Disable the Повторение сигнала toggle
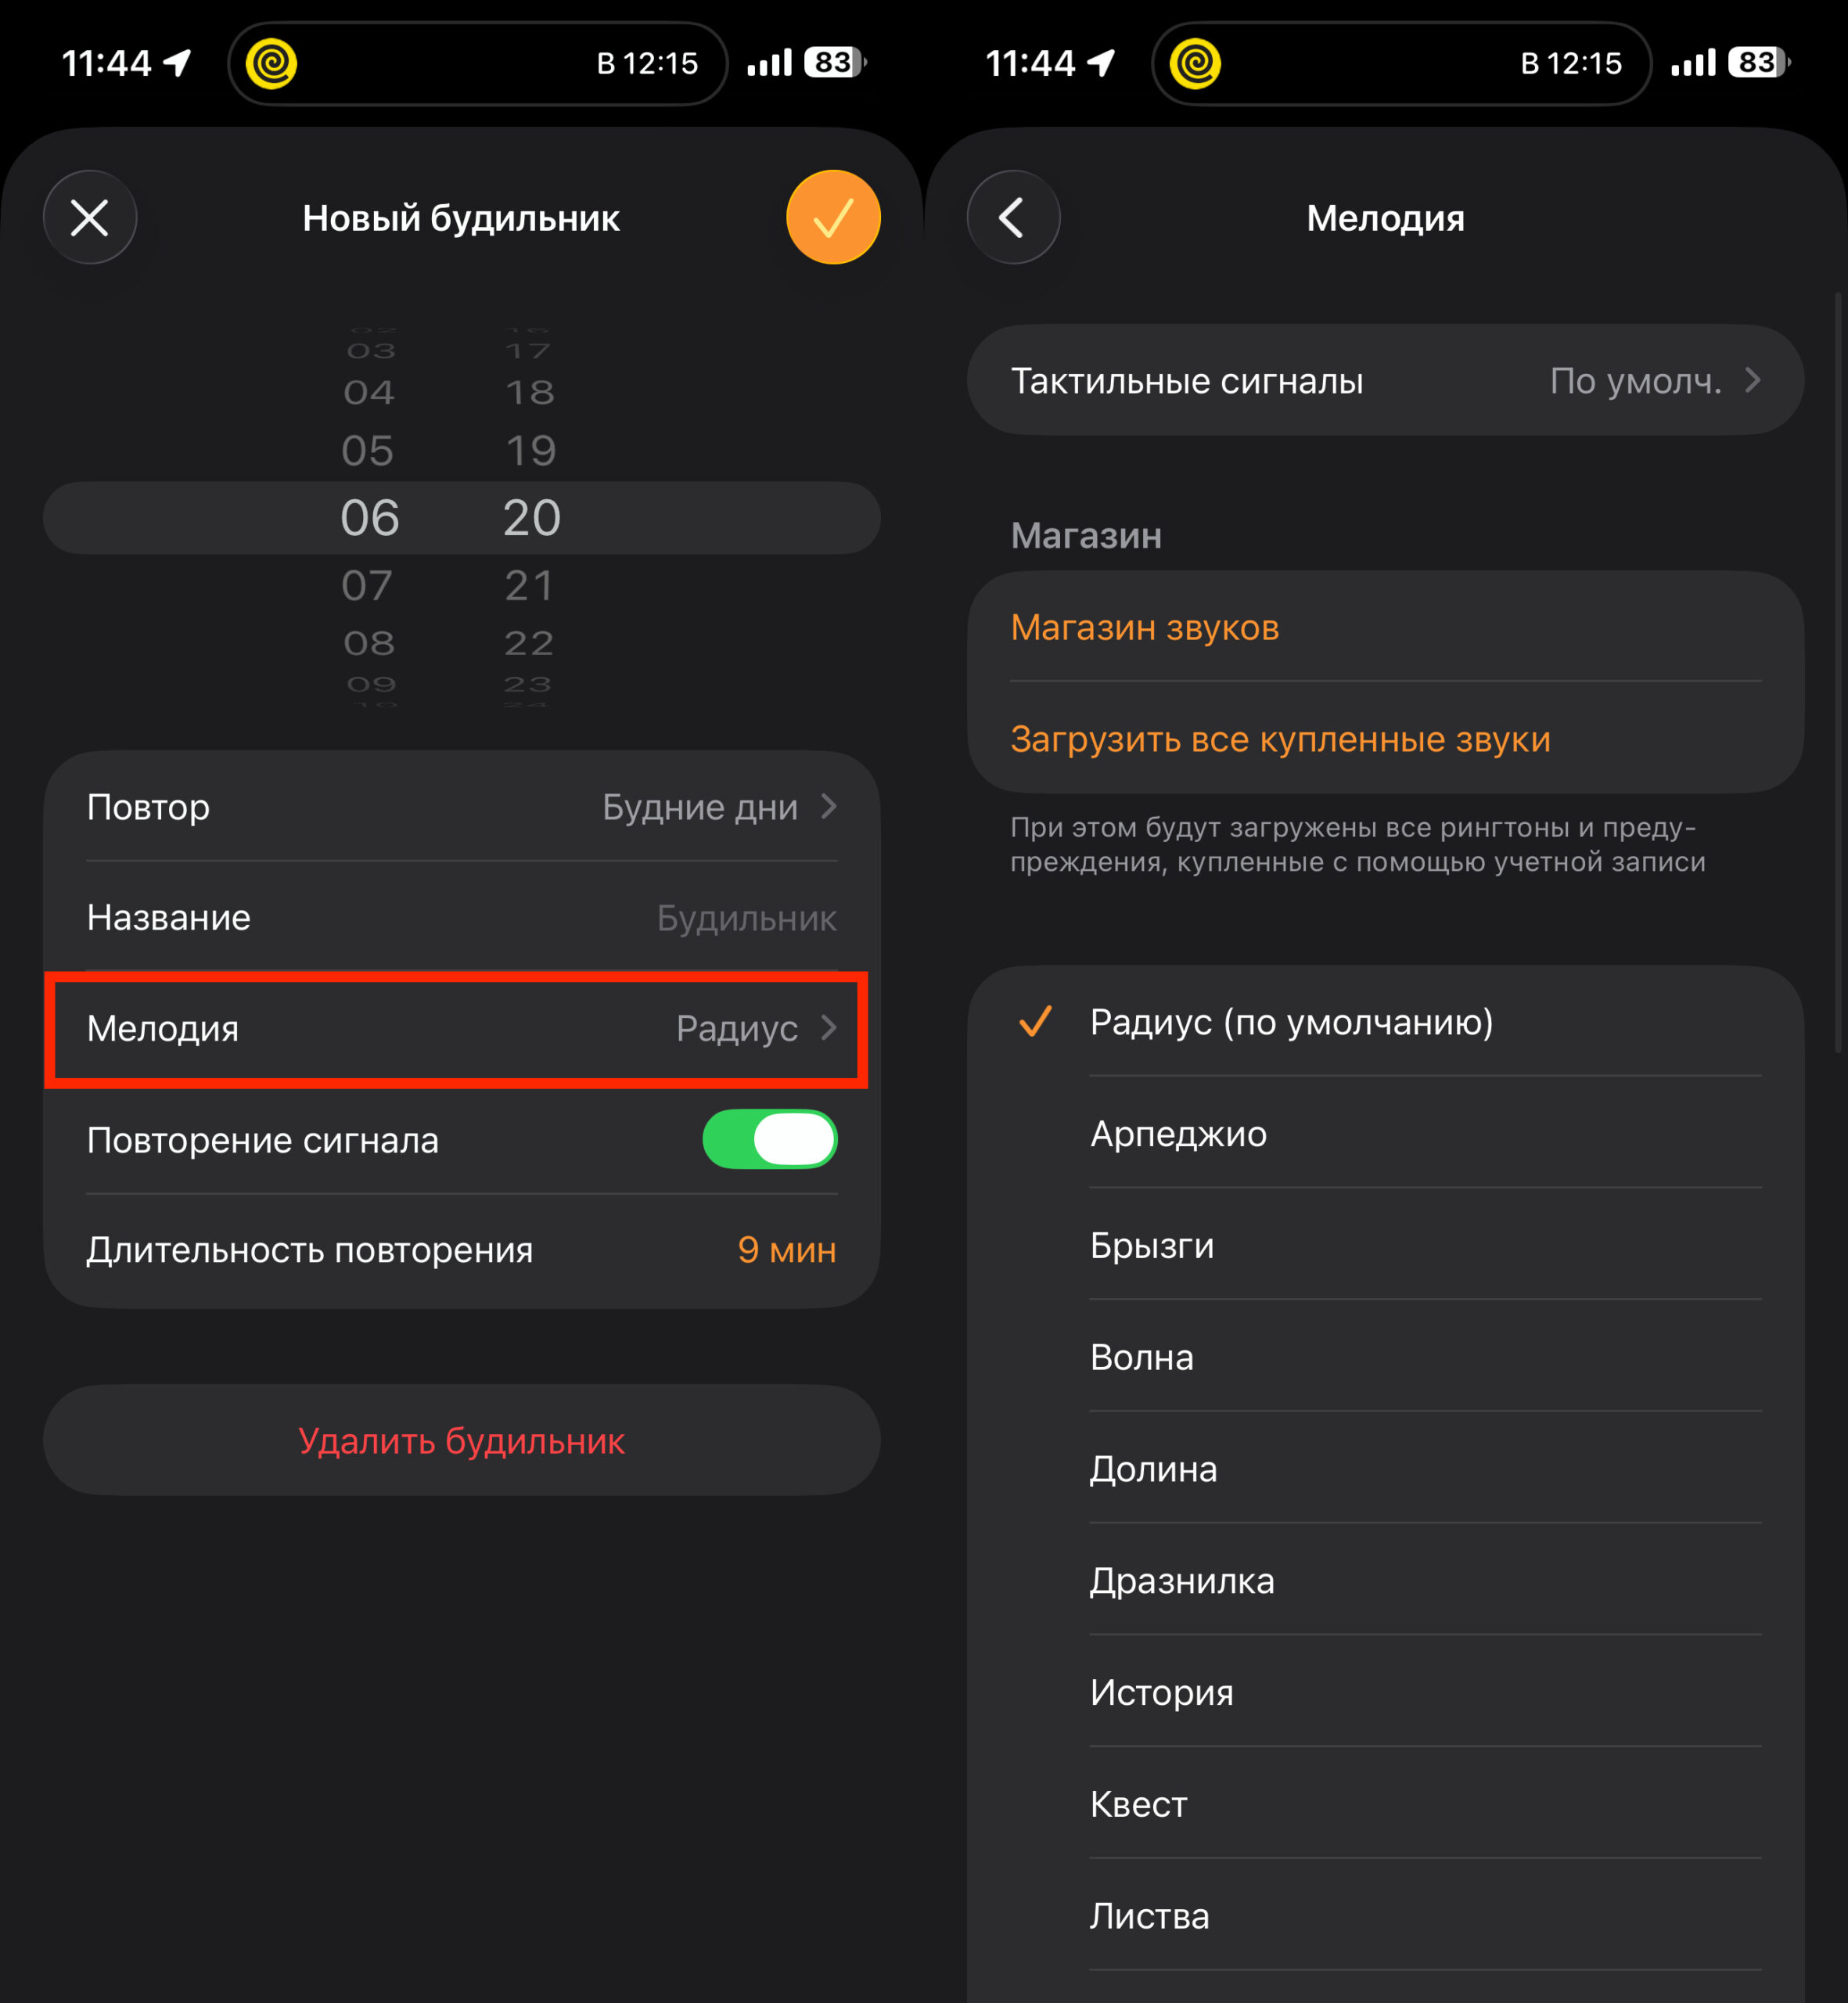Viewport: 1848px width, 2003px height. [x=768, y=1140]
